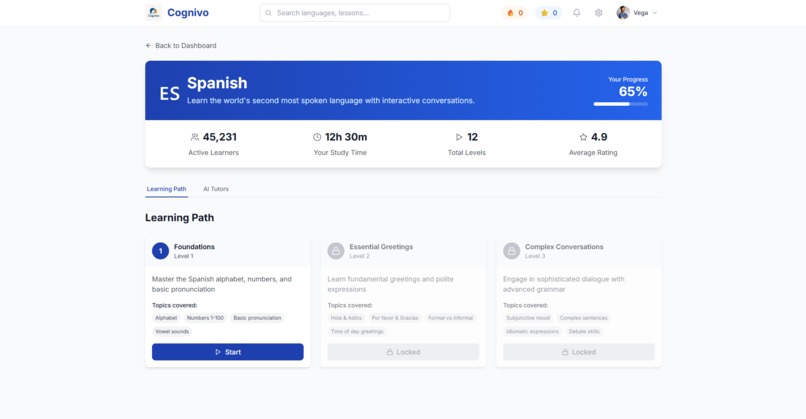Viewport: 806px width, 419px height.
Task: Click the Learning Path section heading
Action: tap(179, 217)
